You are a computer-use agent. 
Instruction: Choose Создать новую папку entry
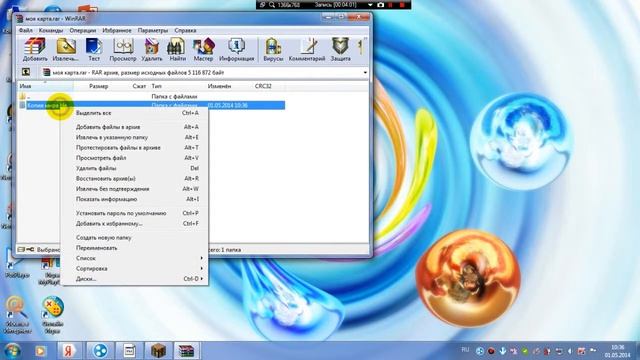135,238
